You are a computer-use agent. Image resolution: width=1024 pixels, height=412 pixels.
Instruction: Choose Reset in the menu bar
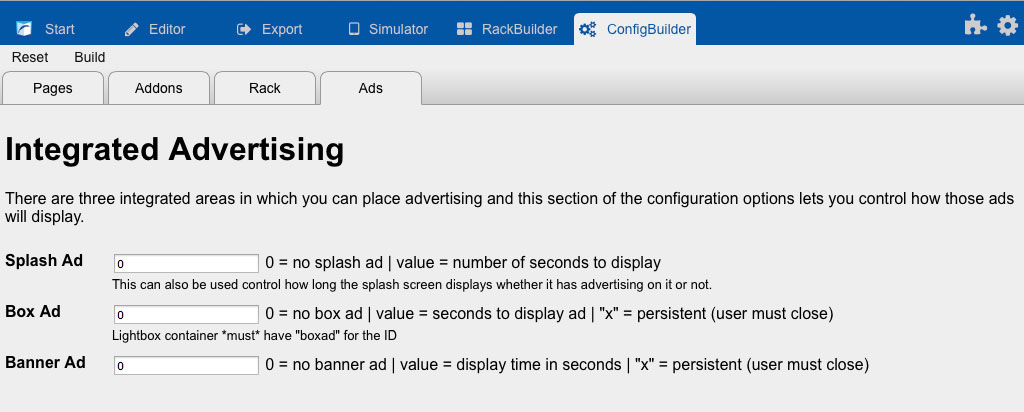30,57
